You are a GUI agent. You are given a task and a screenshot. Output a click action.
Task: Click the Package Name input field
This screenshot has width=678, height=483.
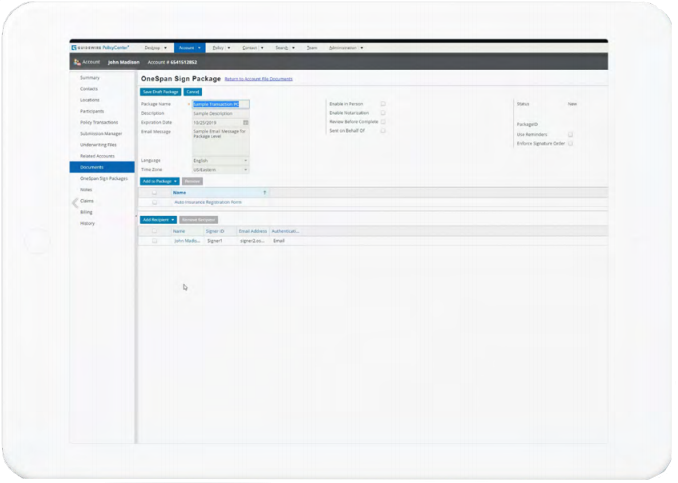pos(220,103)
